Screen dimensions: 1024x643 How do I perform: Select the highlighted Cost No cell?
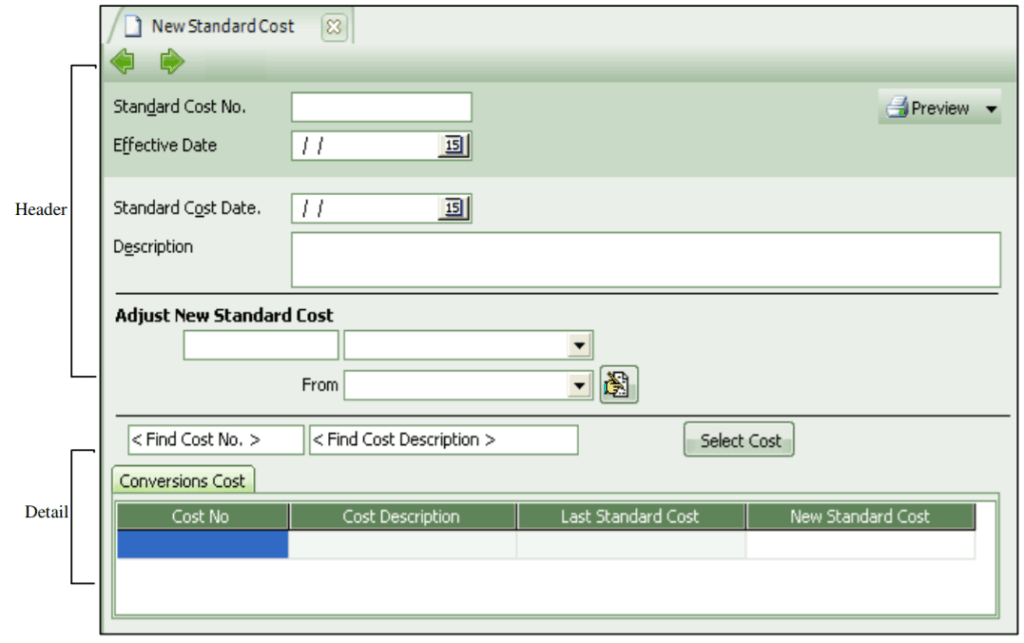[x=202, y=544]
